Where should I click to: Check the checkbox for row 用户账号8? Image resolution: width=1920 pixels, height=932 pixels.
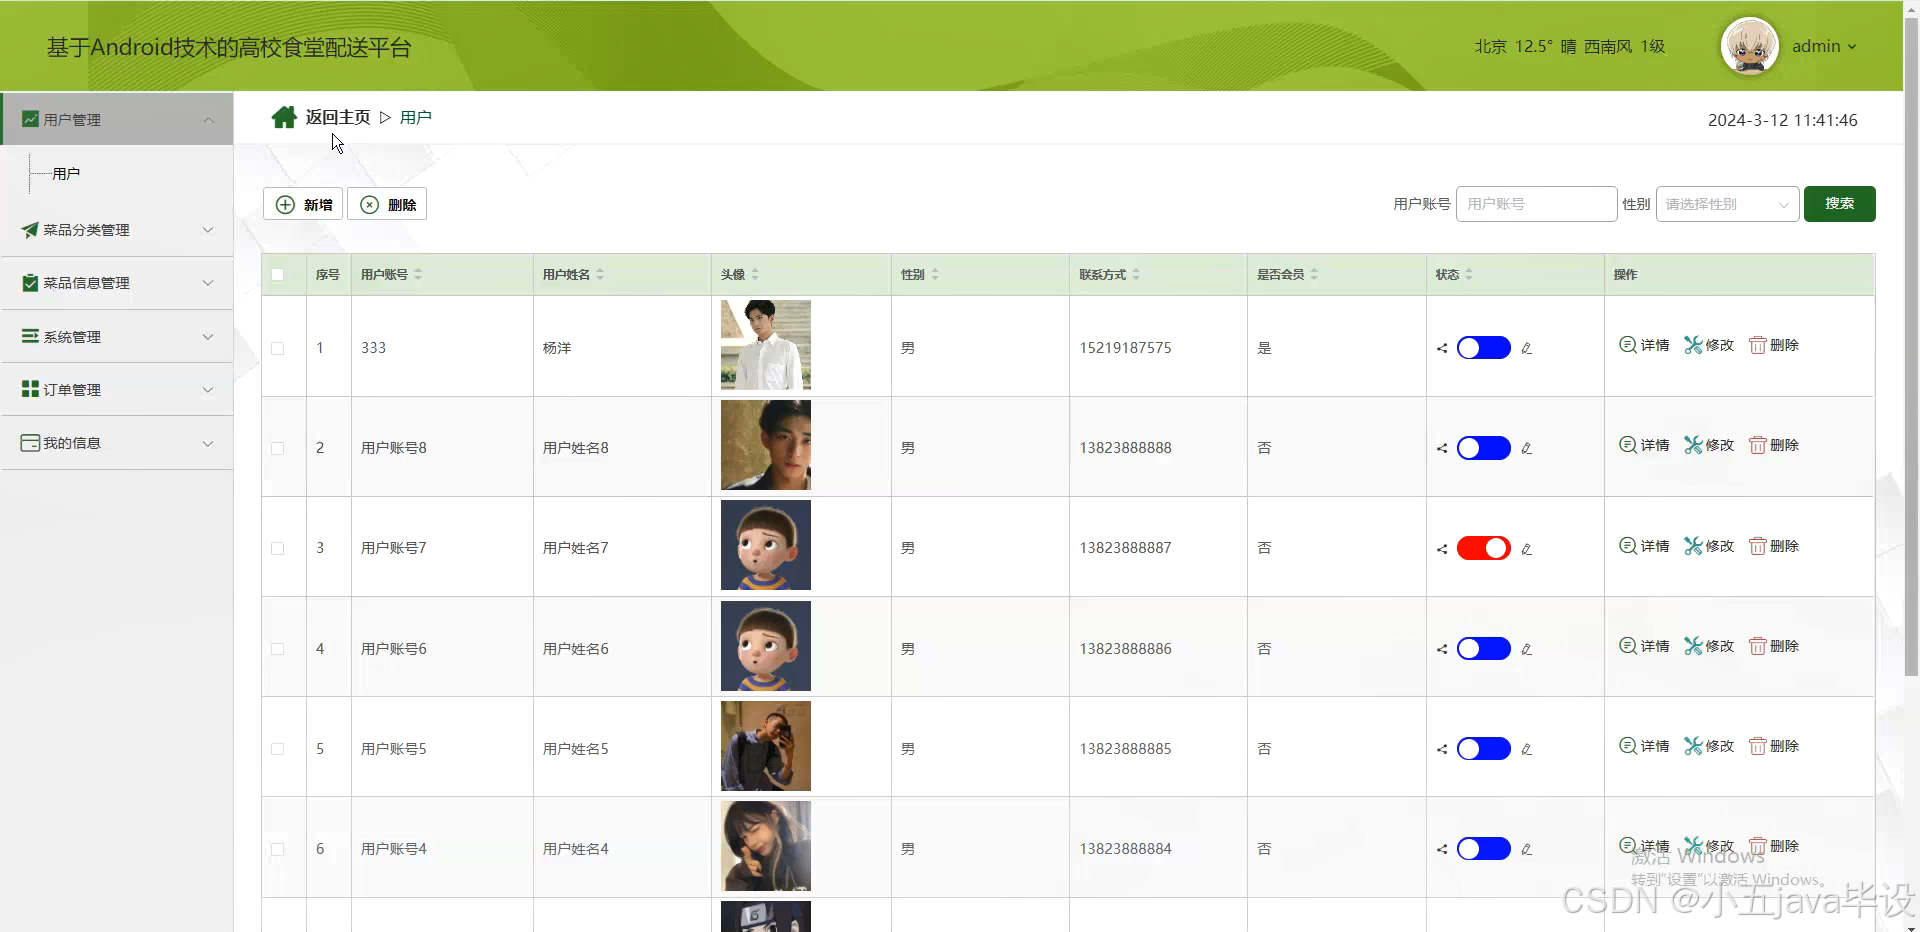point(278,449)
